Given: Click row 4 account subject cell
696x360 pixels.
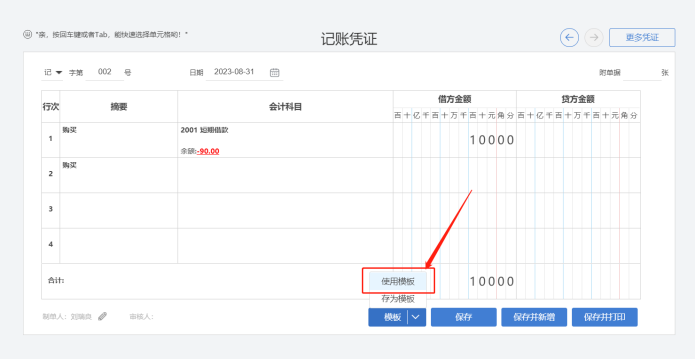Looking at the screenshot, I should [285, 246].
